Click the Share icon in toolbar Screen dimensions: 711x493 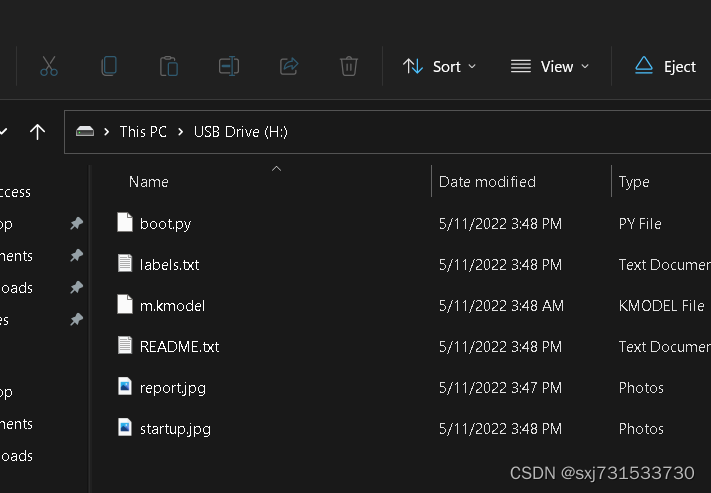(289, 66)
